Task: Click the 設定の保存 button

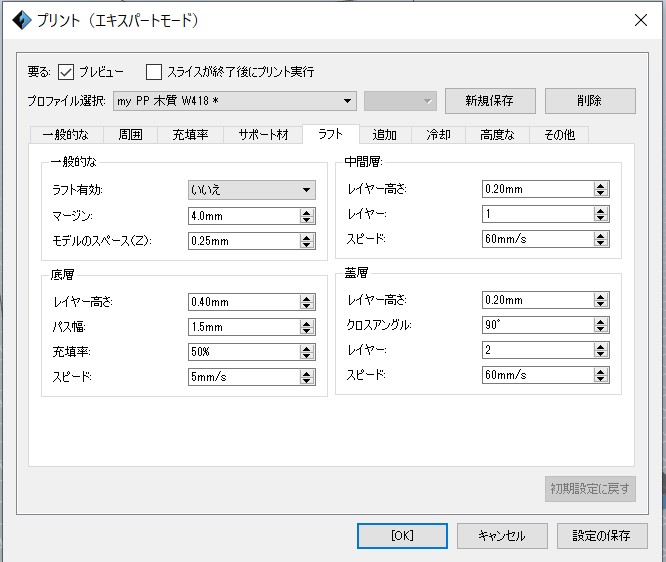Action: coord(602,536)
